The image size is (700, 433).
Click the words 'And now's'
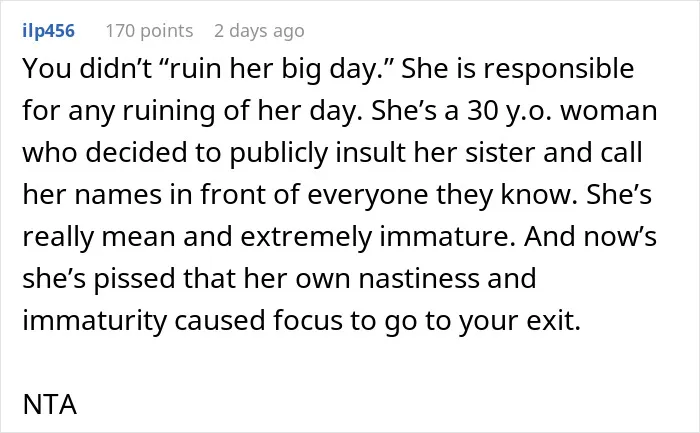tap(591, 237)
